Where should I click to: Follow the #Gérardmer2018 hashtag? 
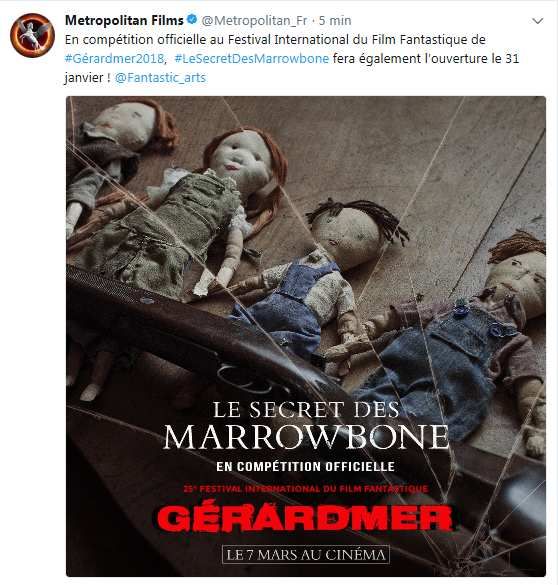(x=115, y=59)
